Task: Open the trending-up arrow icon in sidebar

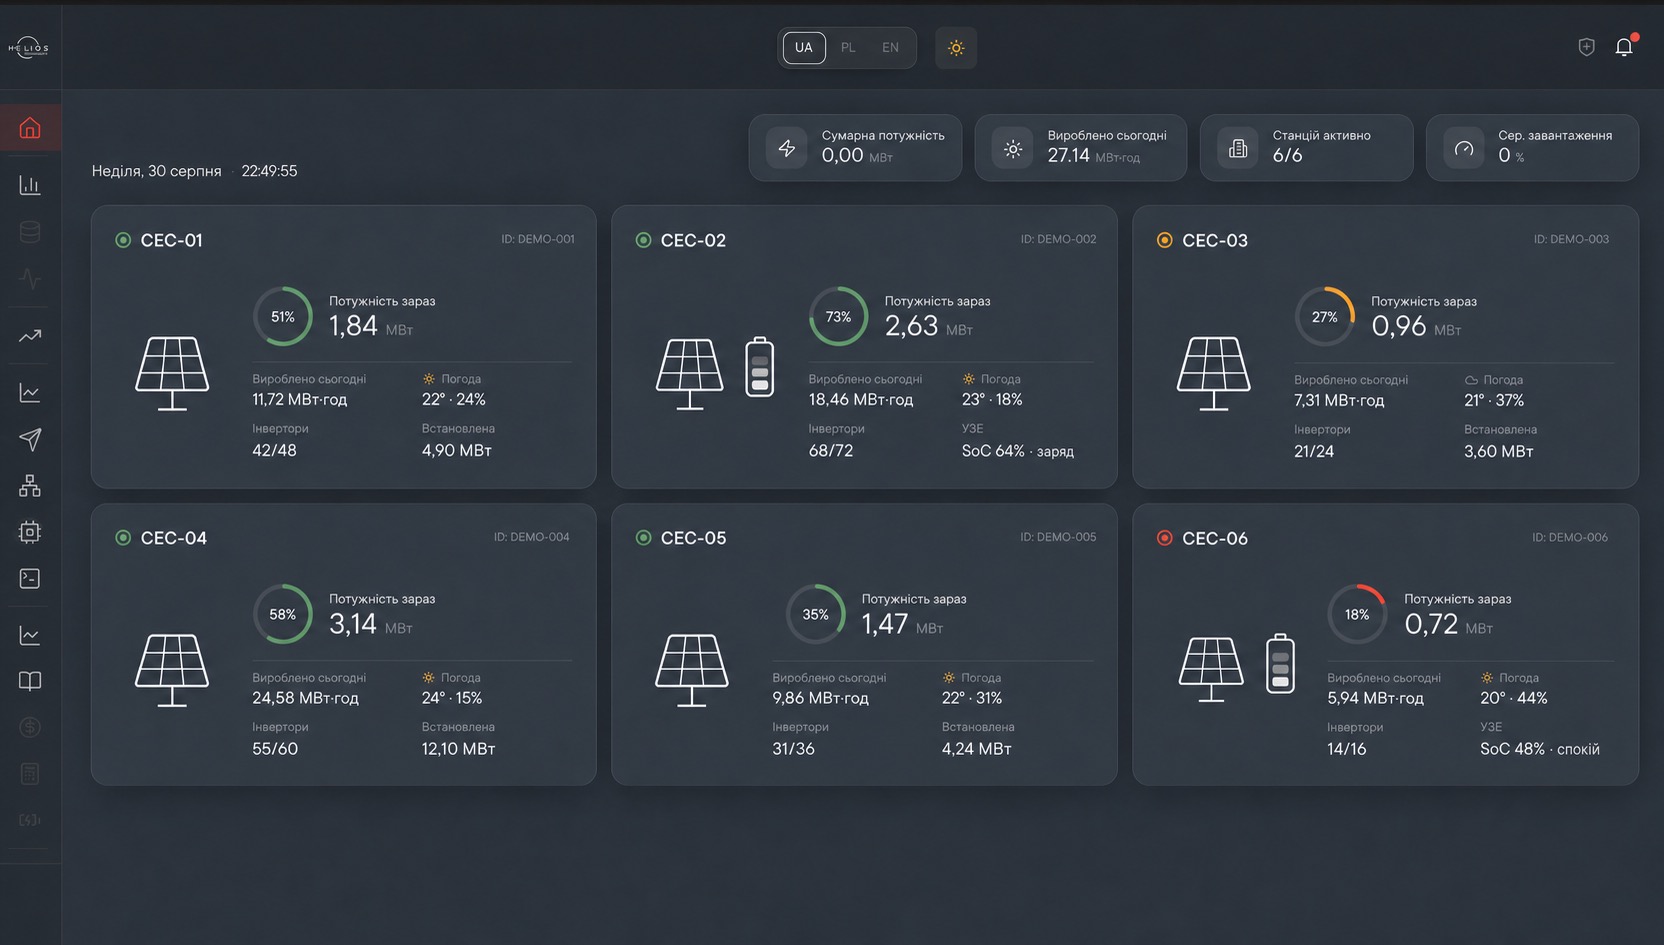Action: click(30, 336)
